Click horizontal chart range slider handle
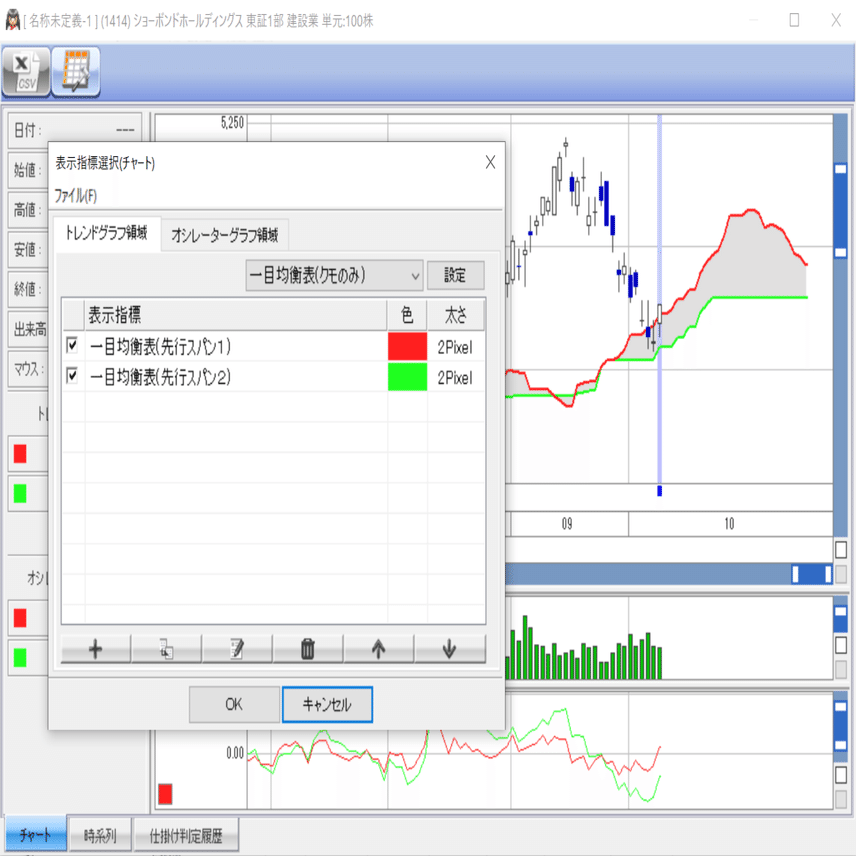Screen dimensions: 856x856 [x=812, y=574]
